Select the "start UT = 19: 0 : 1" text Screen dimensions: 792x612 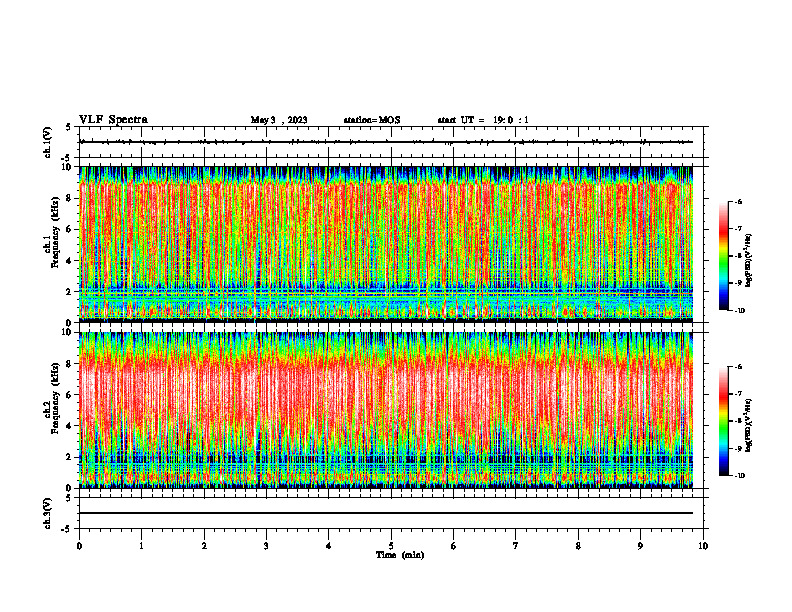(x=483, y=120)
